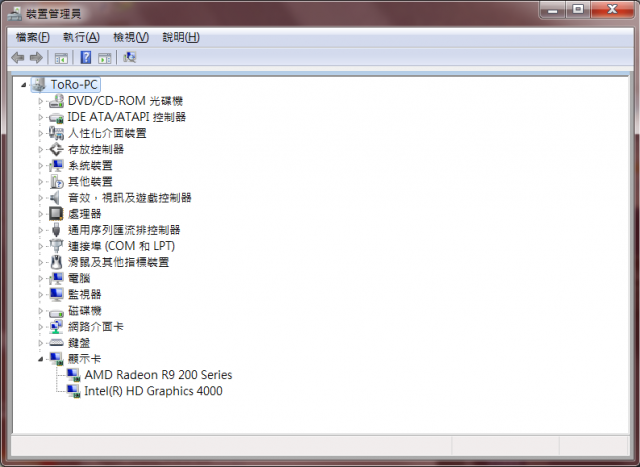Screen dimensions: 640x467
Task: Click the 電腦 category icon
Action: [x=56, y=278]
